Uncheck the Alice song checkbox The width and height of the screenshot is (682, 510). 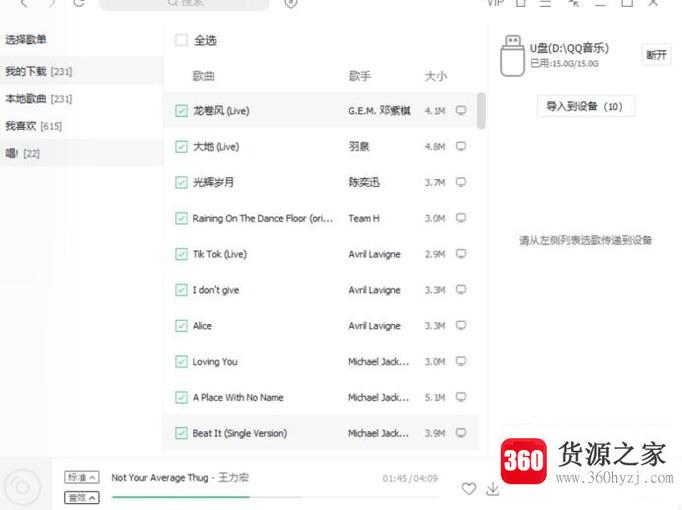coord(181,326)
